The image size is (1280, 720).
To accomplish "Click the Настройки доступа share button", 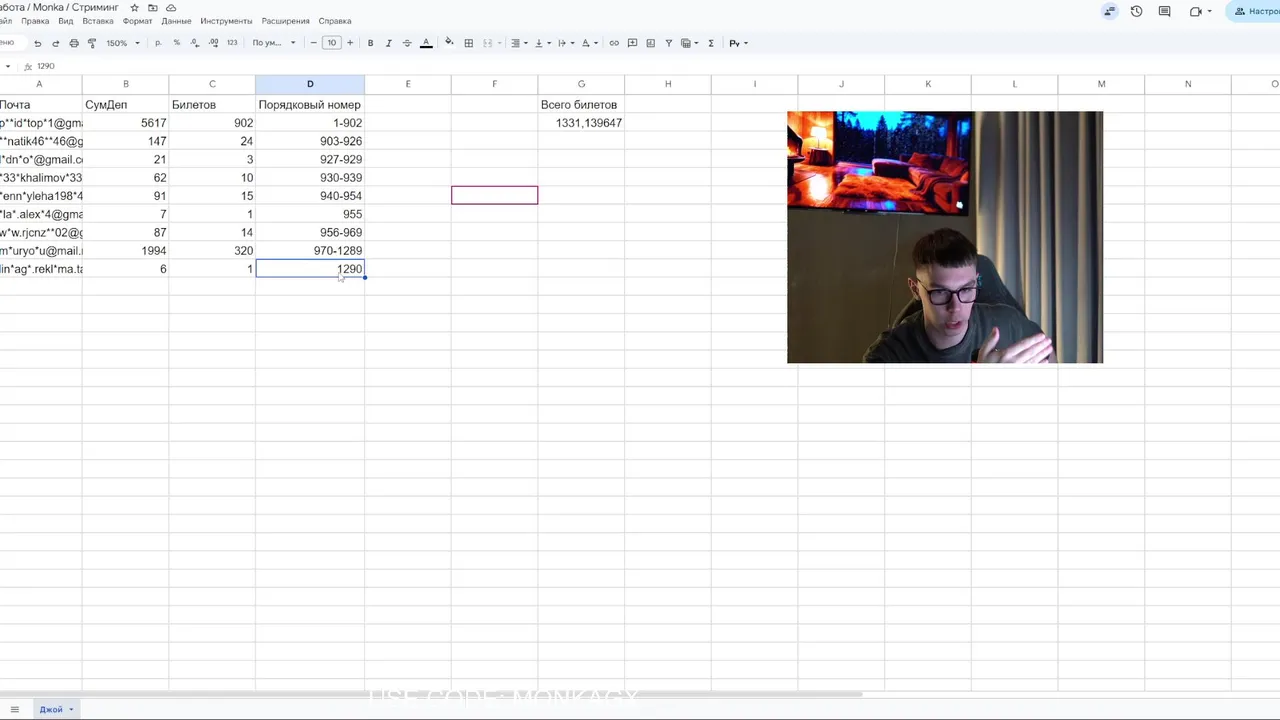I will click(1254, 11).
